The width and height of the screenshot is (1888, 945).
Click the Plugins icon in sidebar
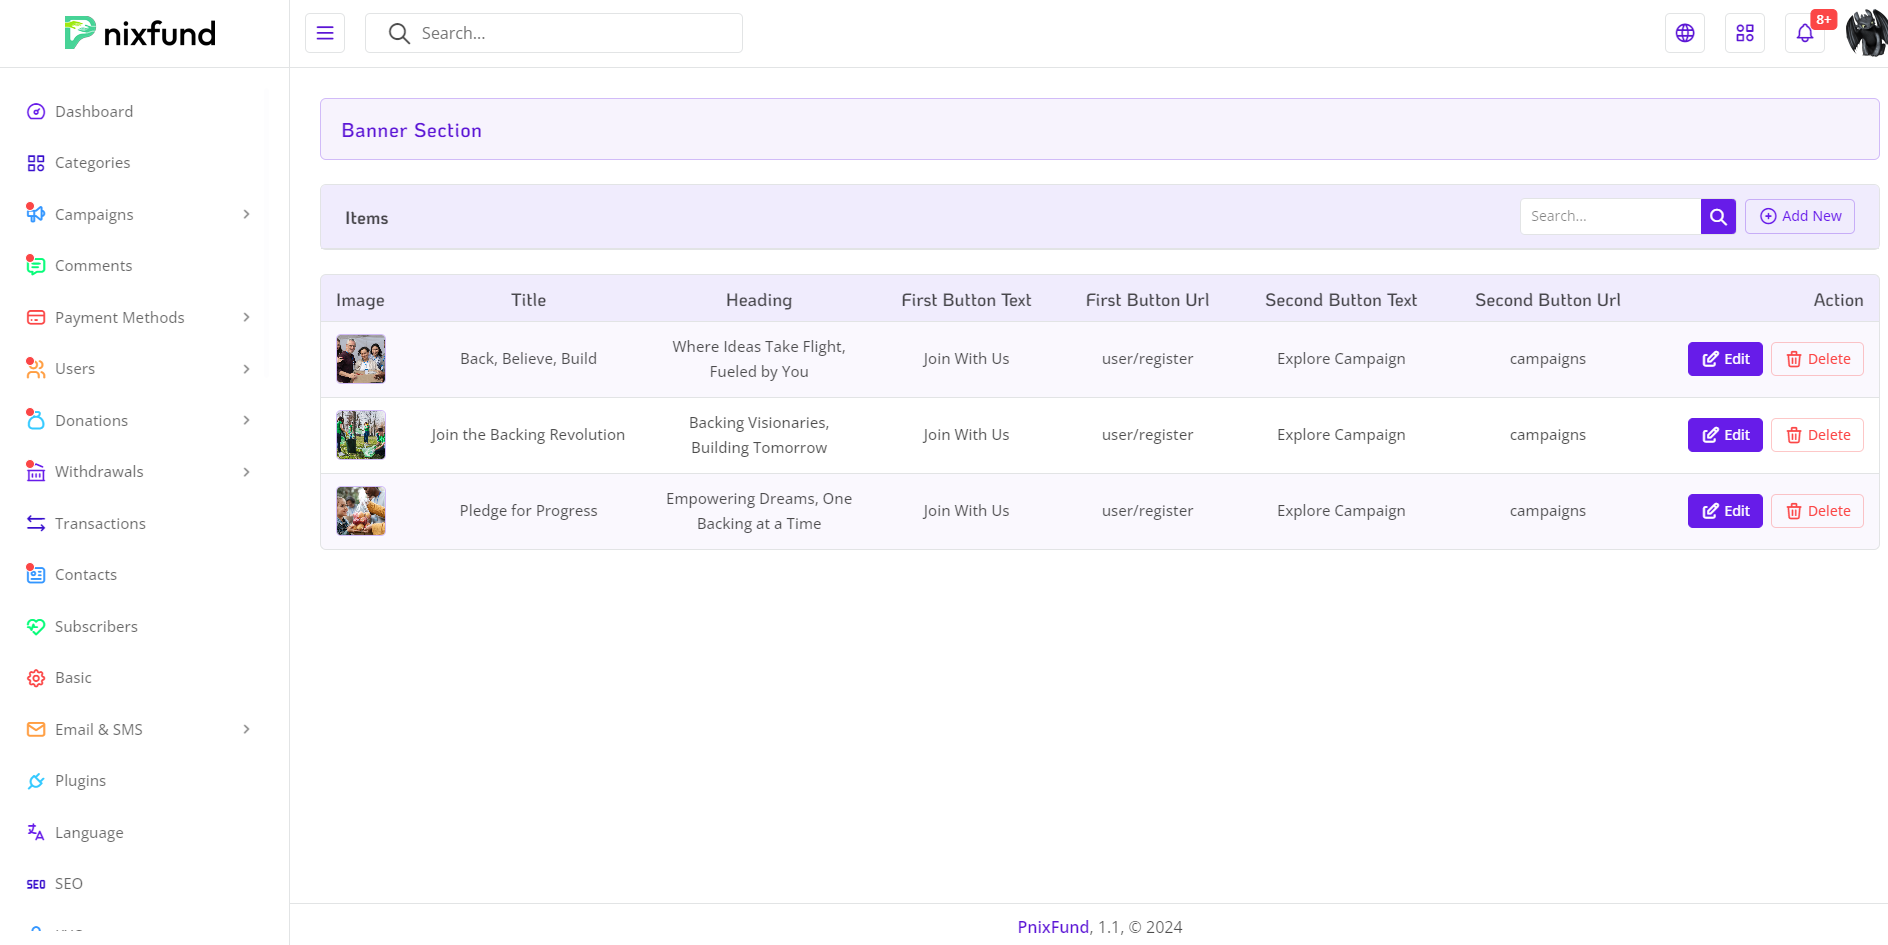point(36,781)
